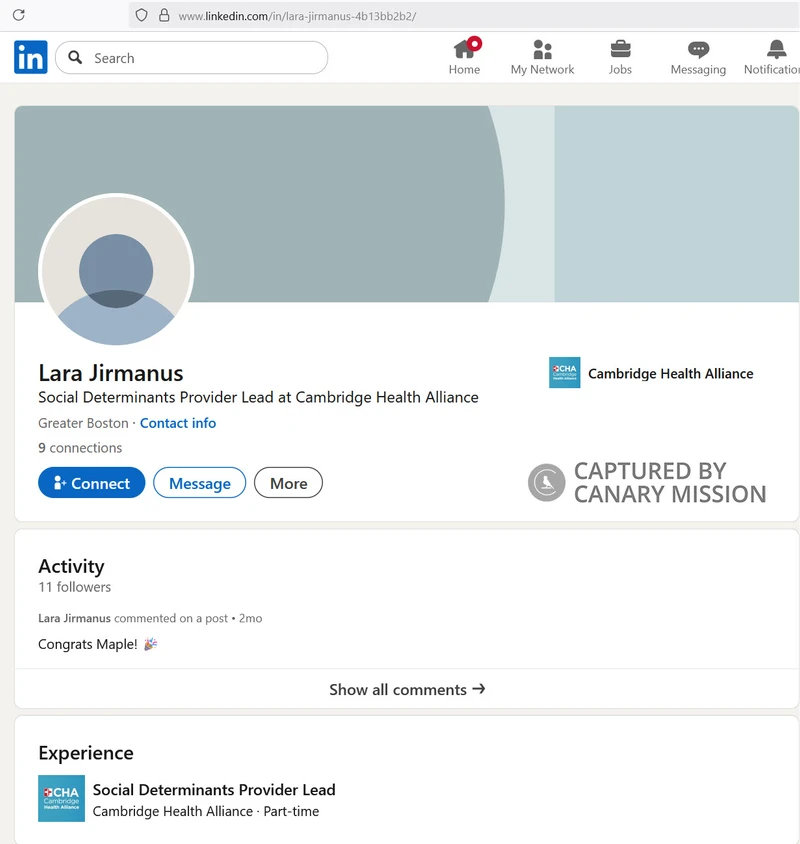800x844 pixels.
Task: Select the LinkedIn URL in address bar
Action: coord(297,16)
